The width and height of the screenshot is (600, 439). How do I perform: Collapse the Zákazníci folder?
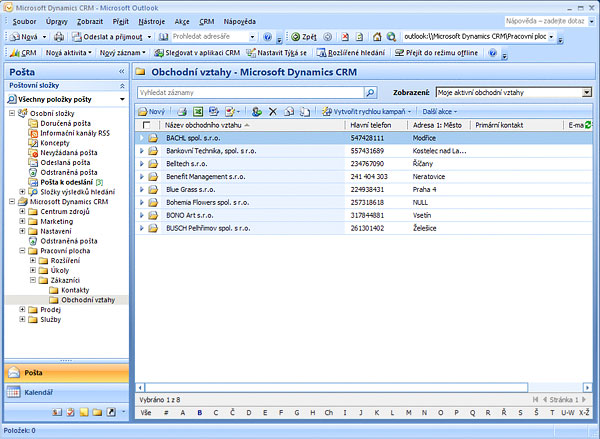point(33,280)
